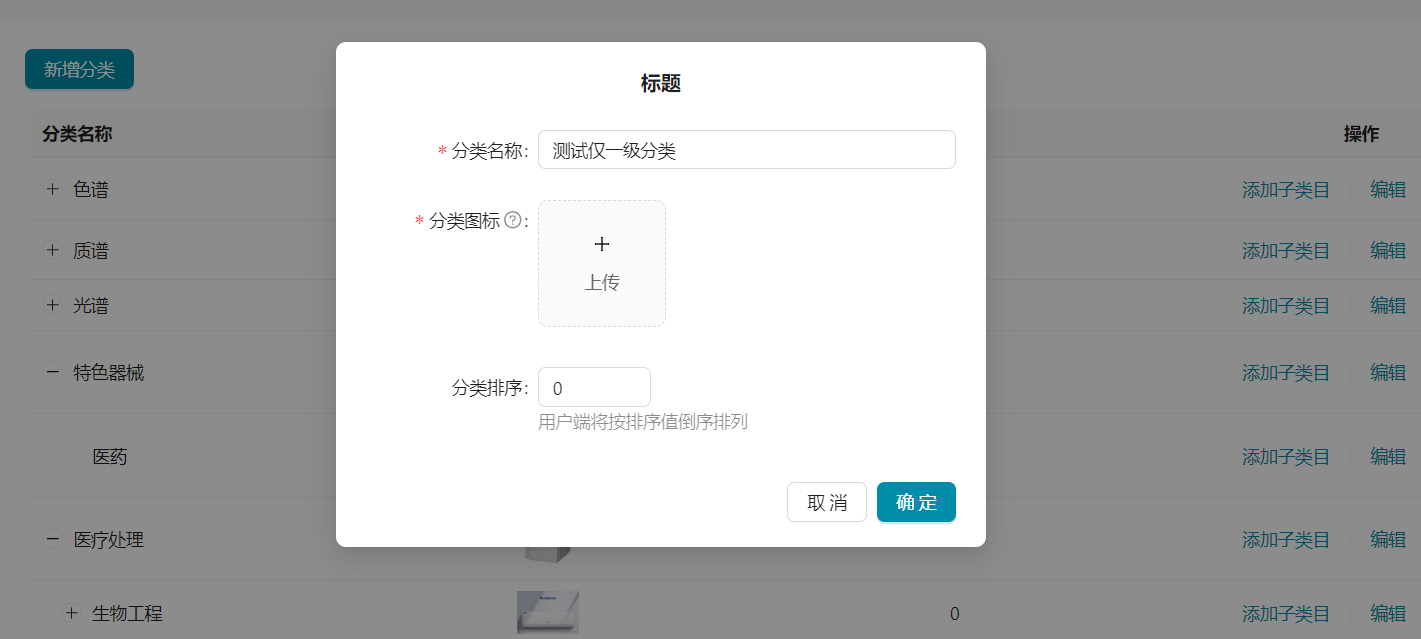Click the 分类名称 text input field
The height and width of the screenshot is (639, 1421).
tap(746, 148)
